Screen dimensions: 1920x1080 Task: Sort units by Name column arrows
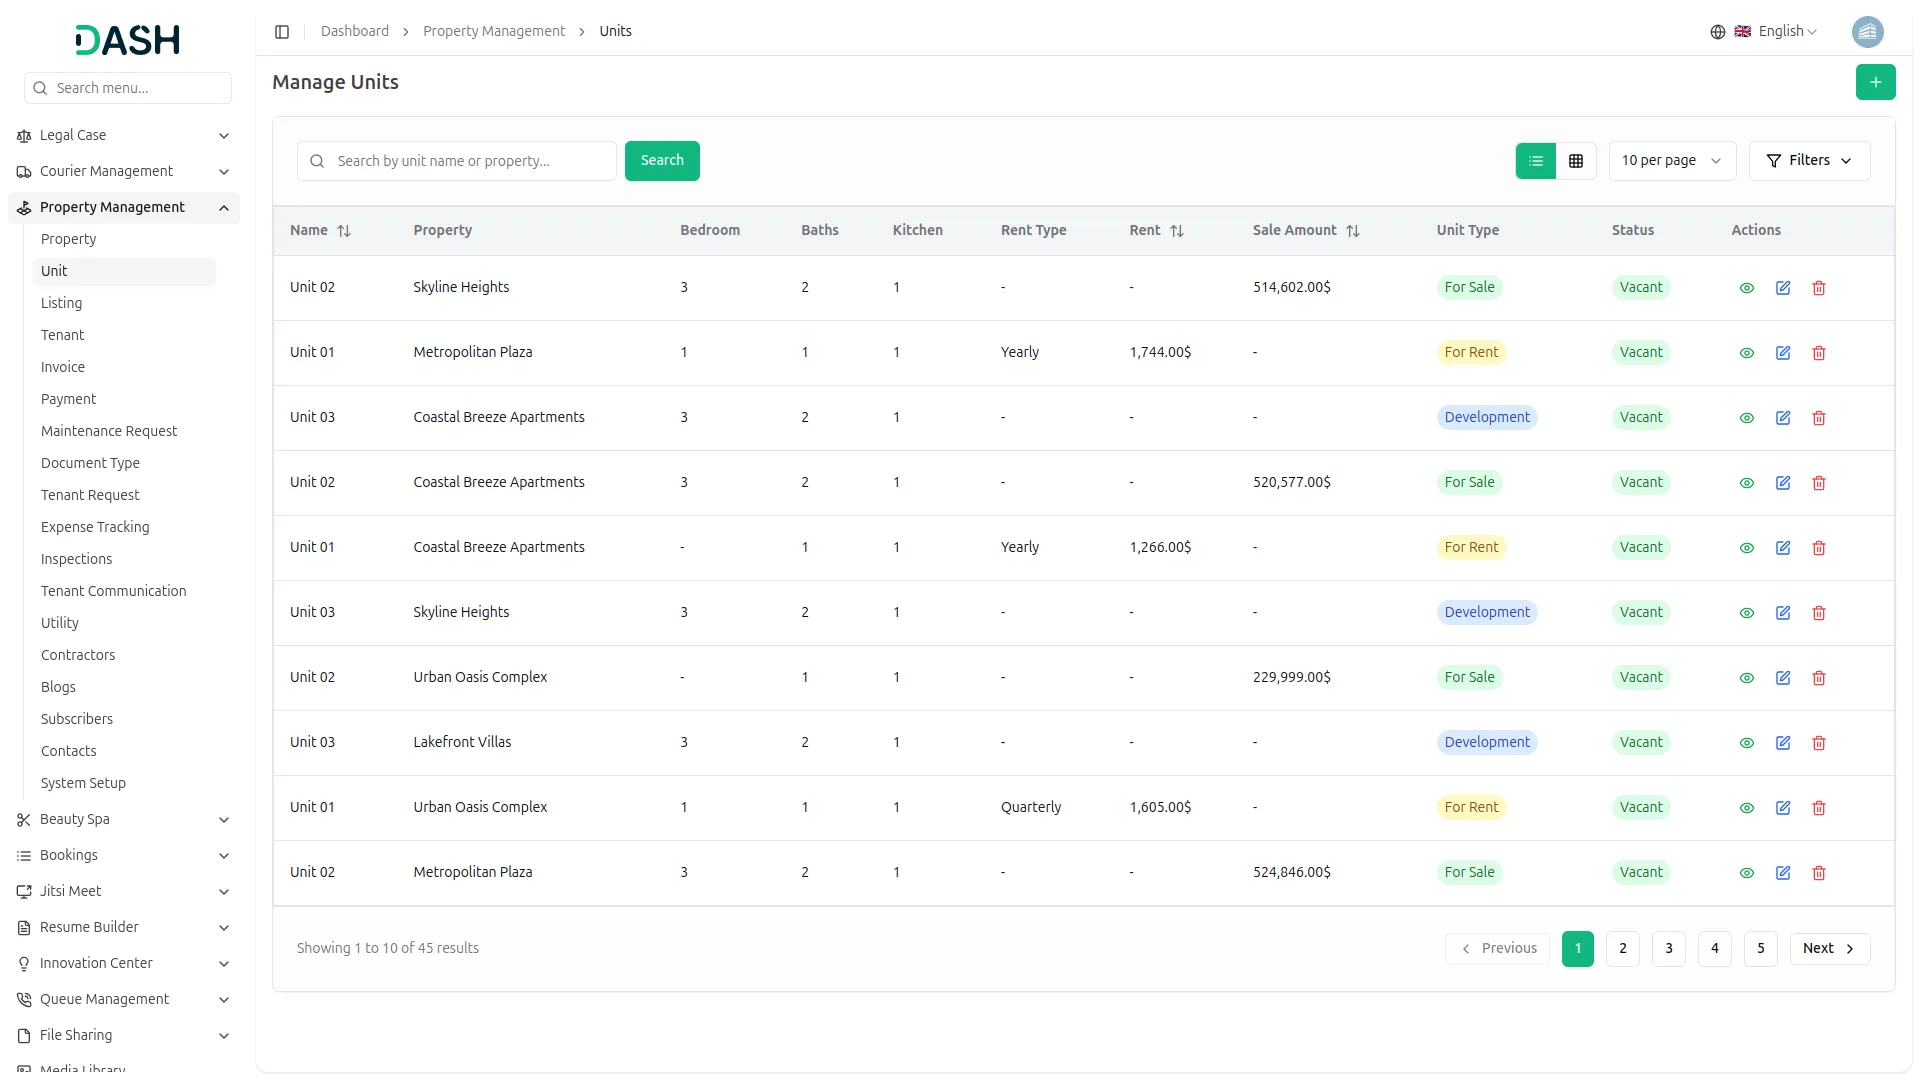344,231
